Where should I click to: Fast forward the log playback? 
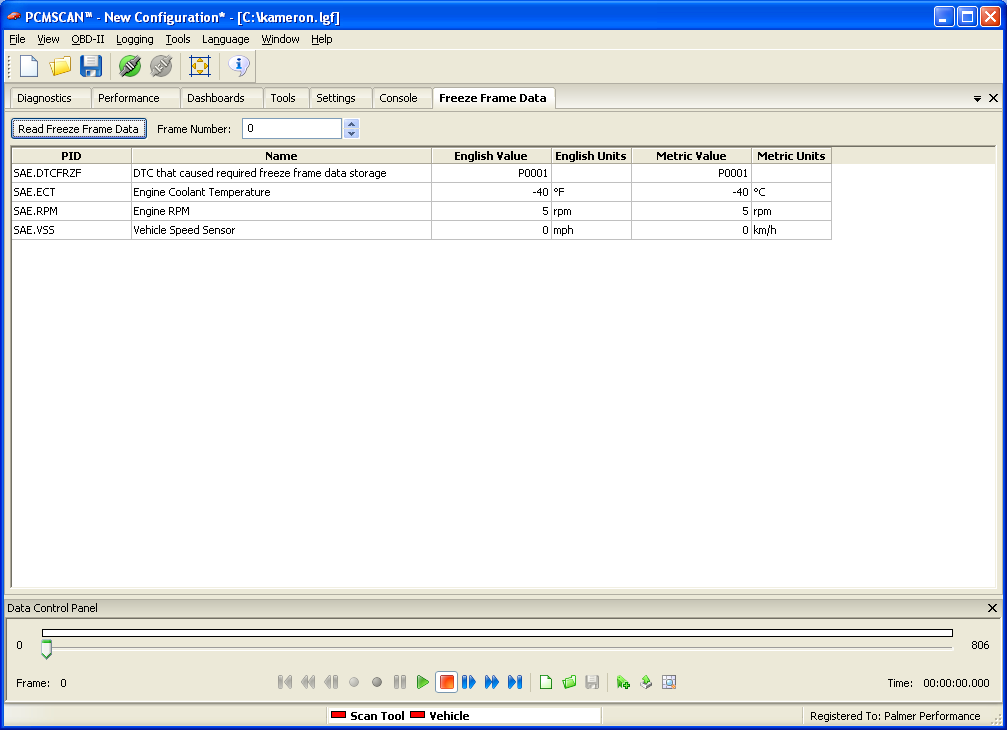[x=492, y=682]
